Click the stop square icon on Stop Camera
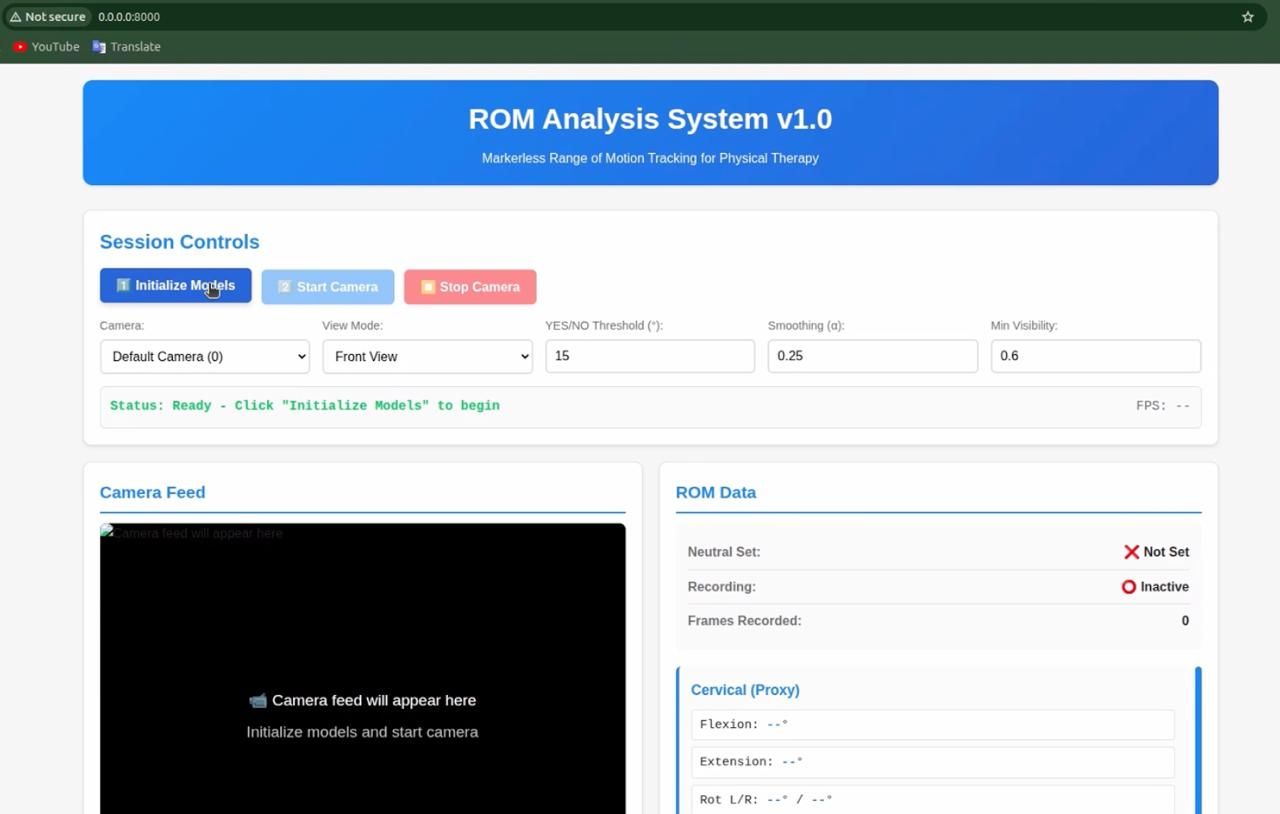 [428, 287]
